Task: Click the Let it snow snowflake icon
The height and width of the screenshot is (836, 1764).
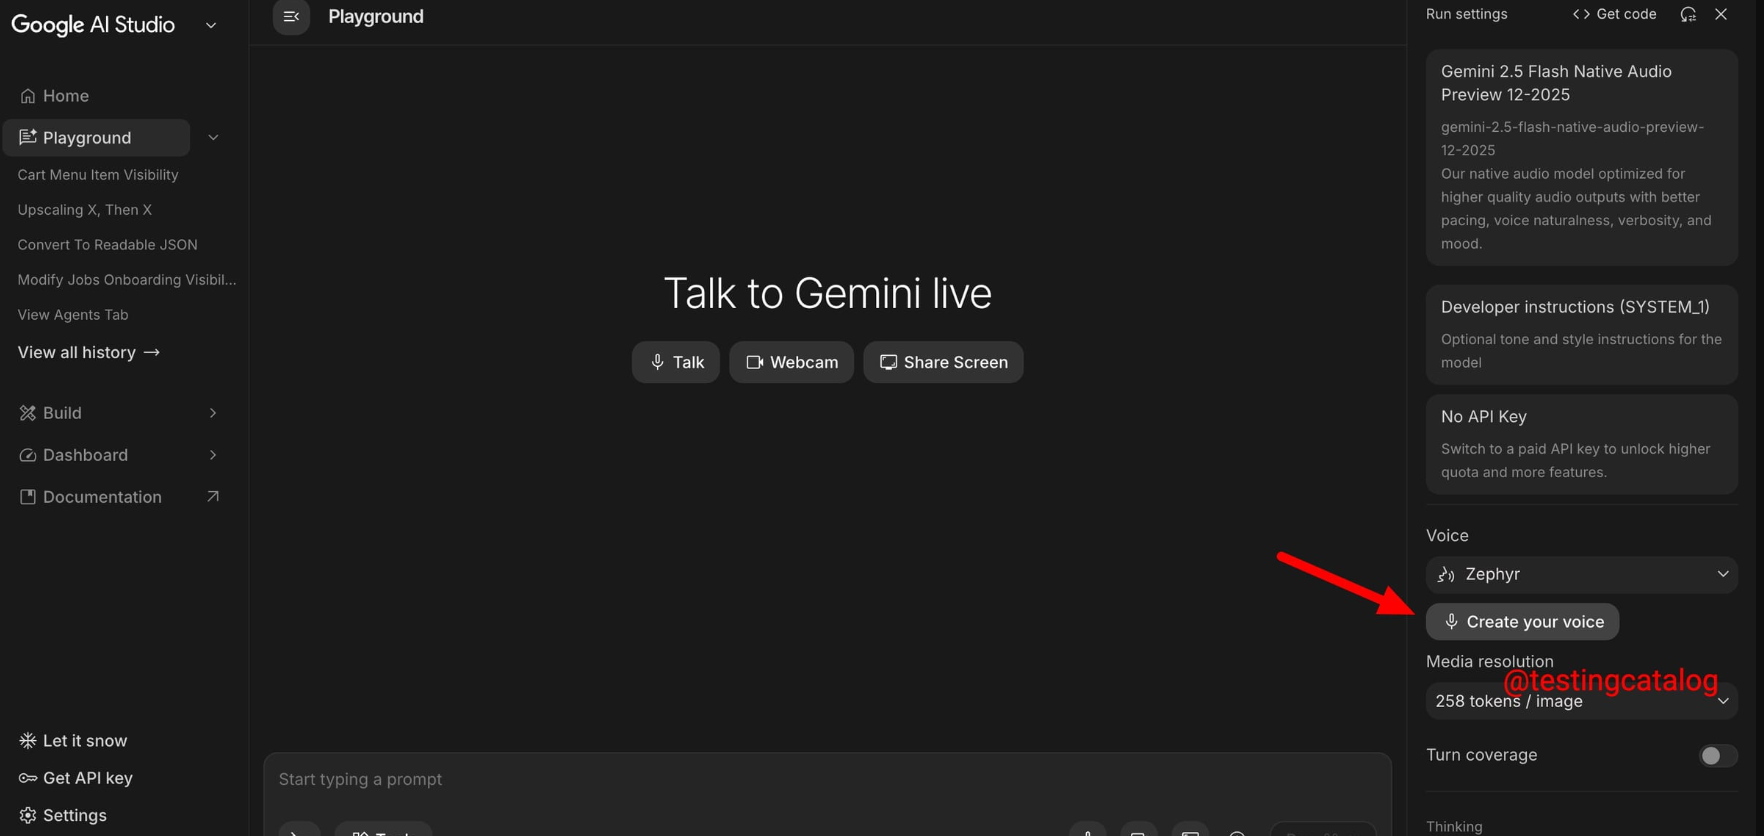Action: click(28, 741)
